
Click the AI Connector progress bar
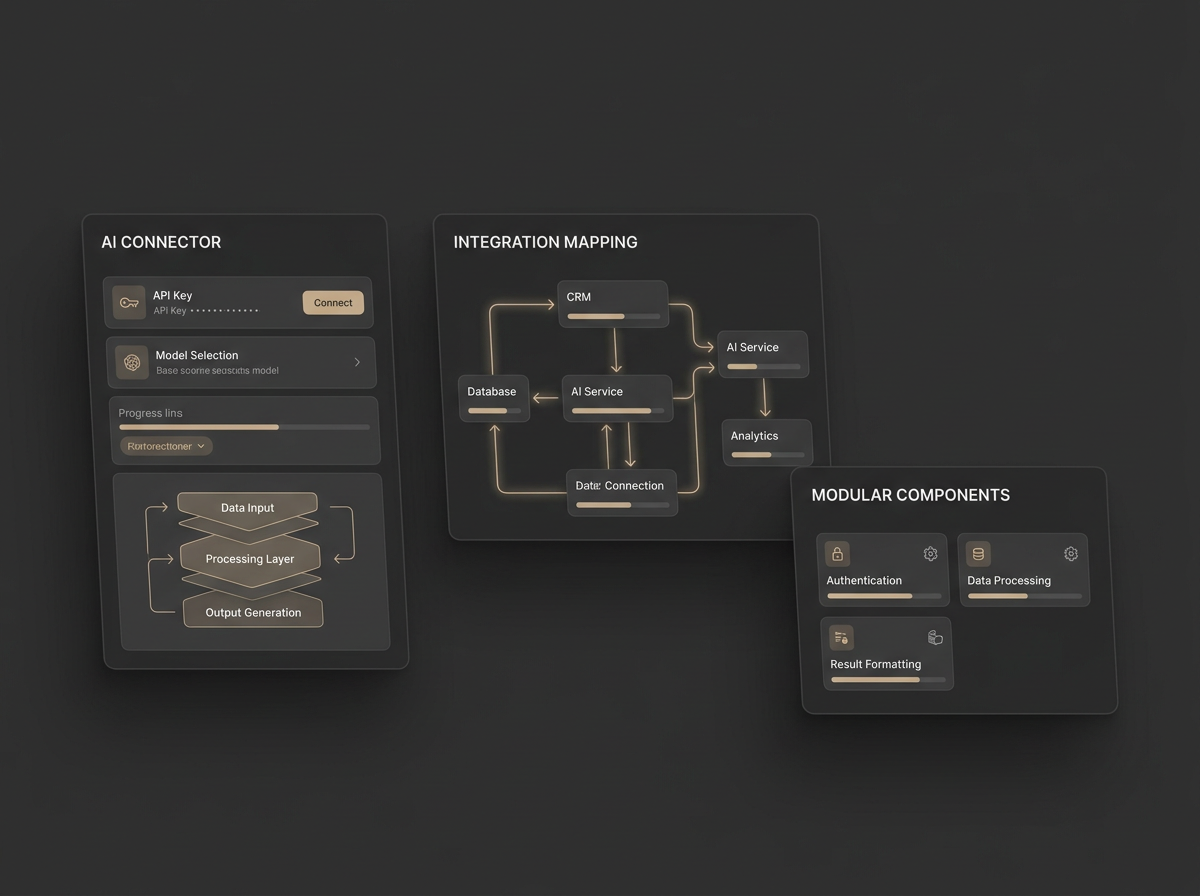pos(244,427)
